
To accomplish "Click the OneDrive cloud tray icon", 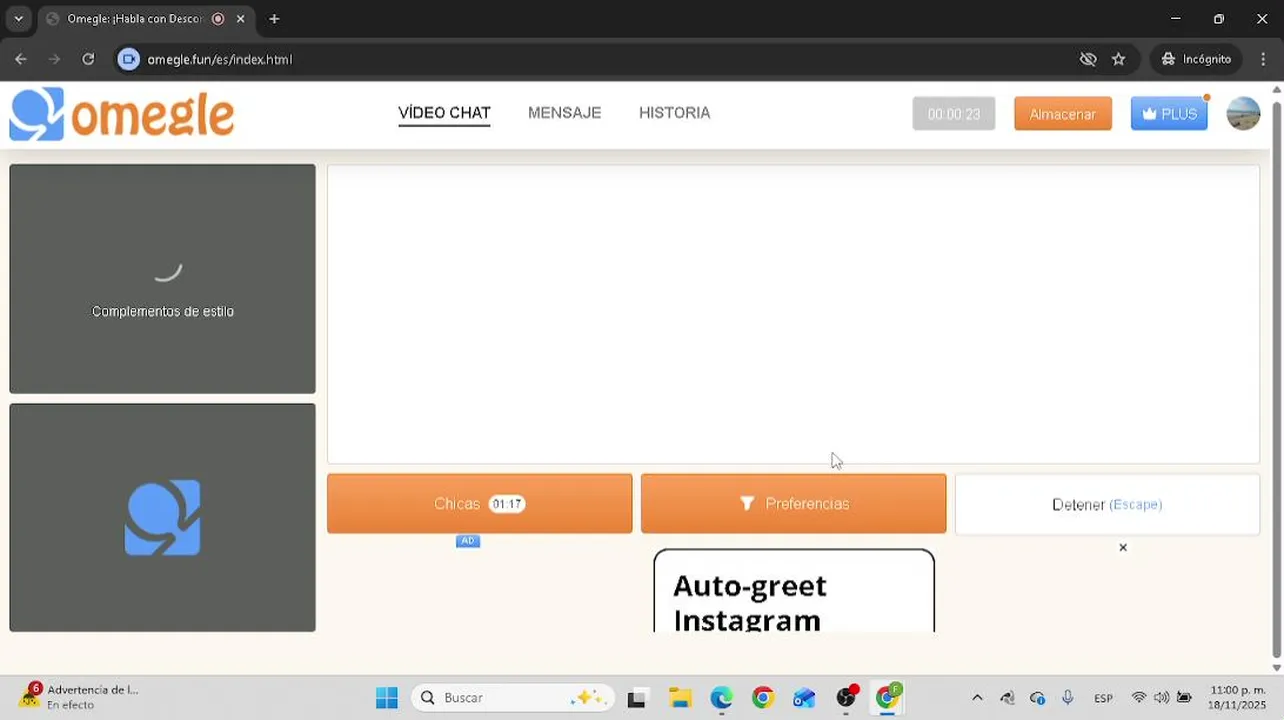I will [x=1037, y=698].
